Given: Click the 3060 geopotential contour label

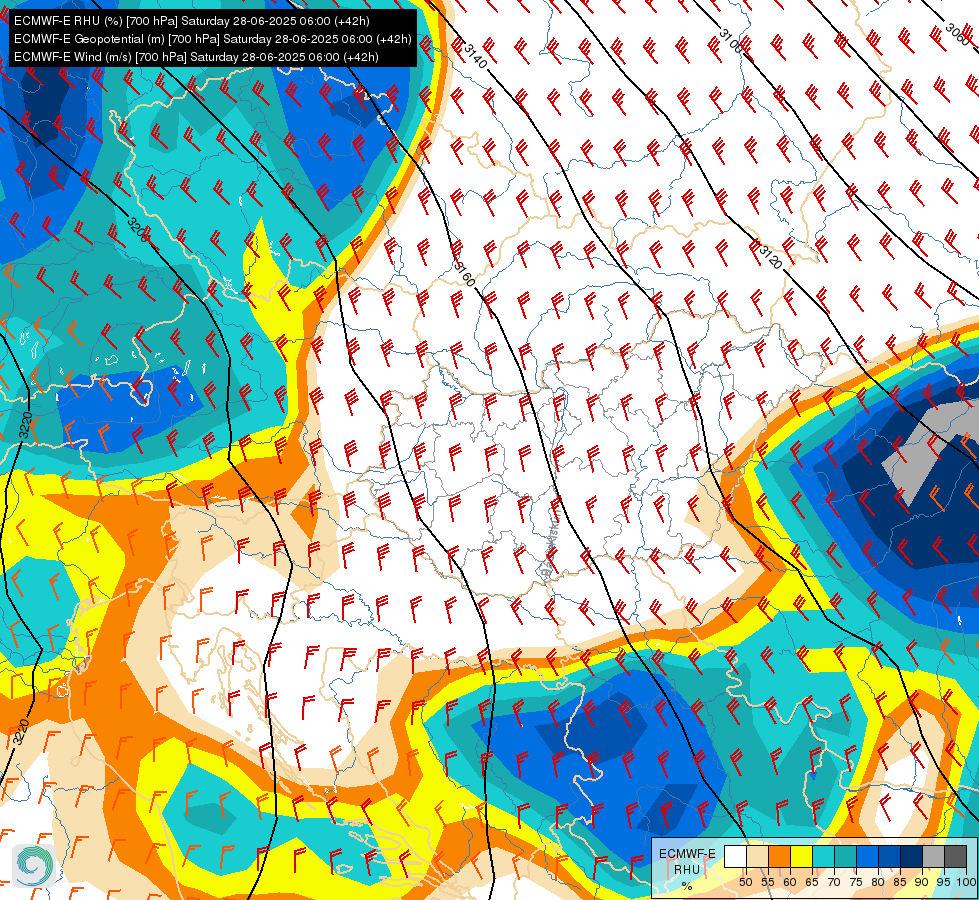Looking at the screenshot, I should [x=958, y=34].
